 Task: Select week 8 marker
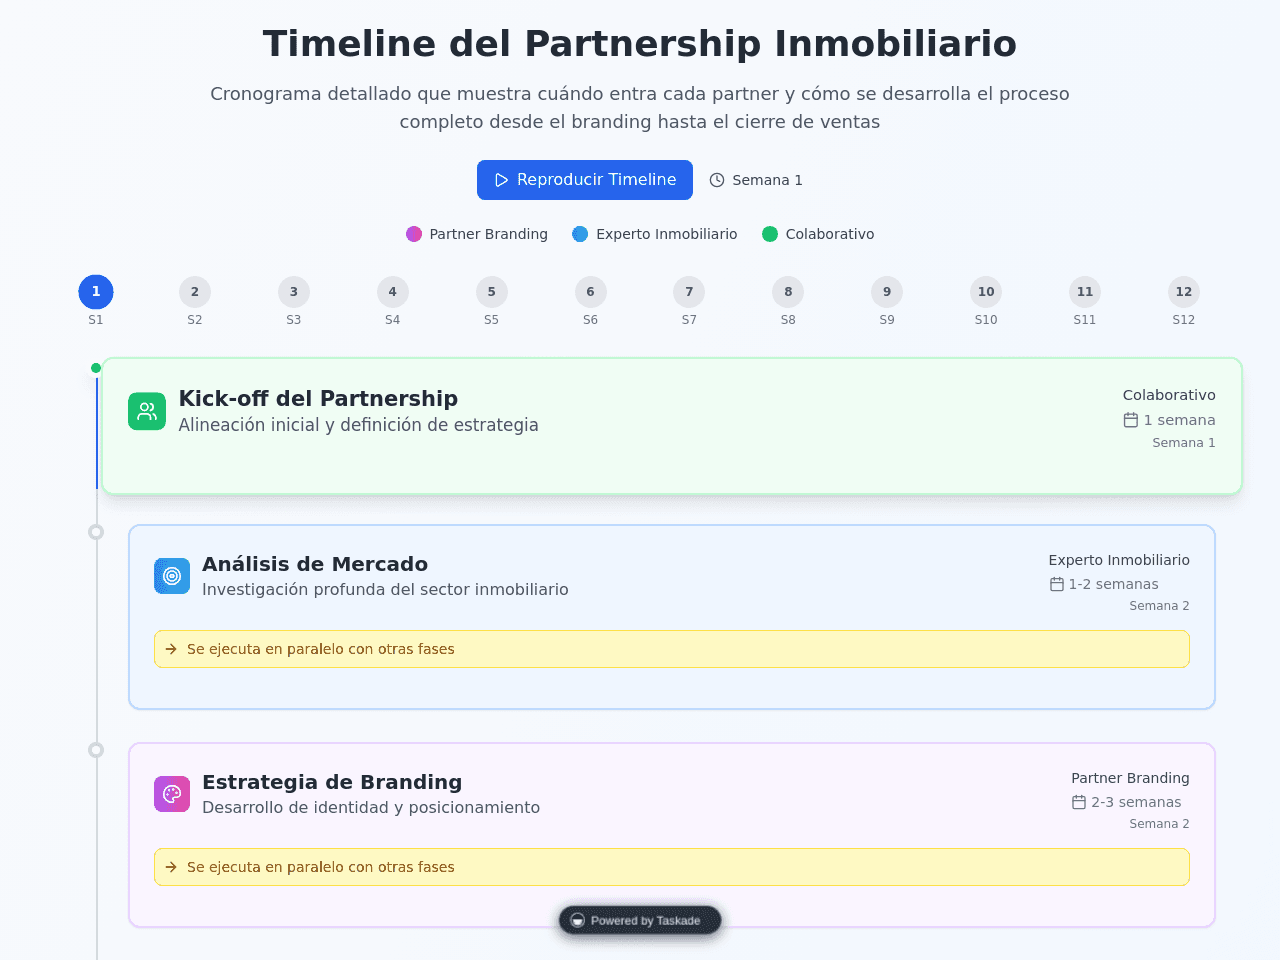[x=788, y=292]
